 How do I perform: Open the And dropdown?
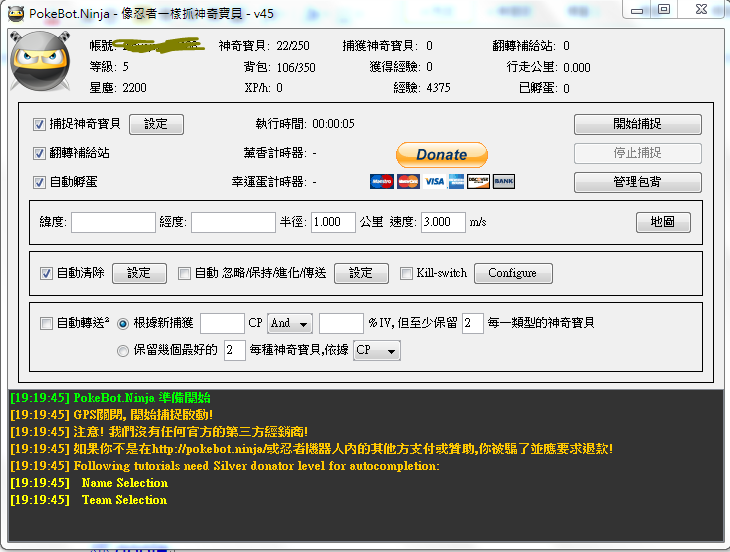(x=290, y=323)
